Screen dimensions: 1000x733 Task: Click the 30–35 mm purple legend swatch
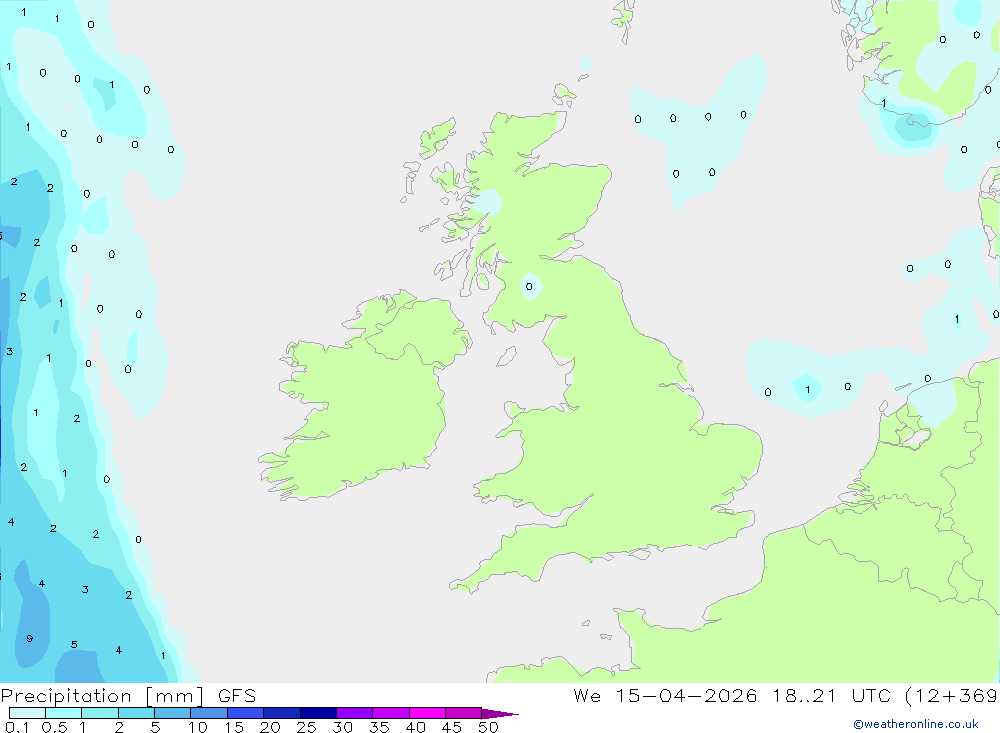354,713
